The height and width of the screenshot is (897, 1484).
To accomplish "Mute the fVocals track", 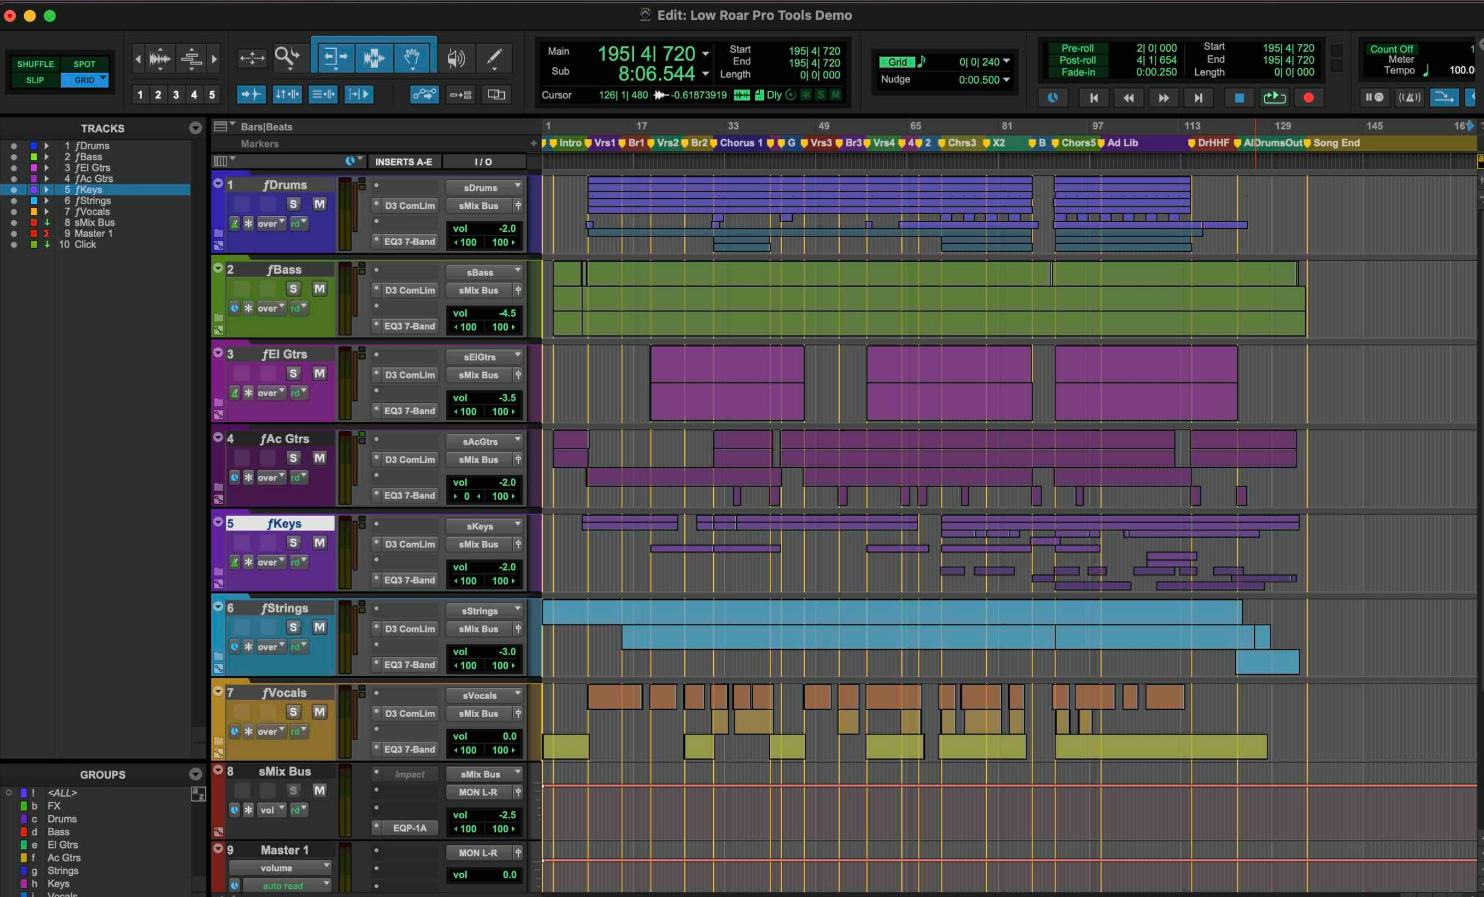I will coord(319,712).
